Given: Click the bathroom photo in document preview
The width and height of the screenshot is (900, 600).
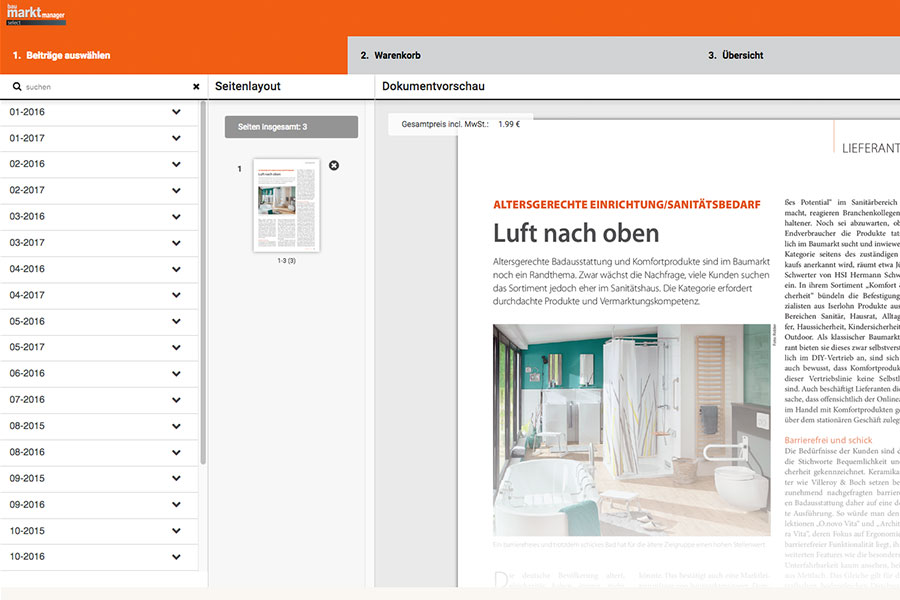Looking at the screenshot, I should pos(631,430).
